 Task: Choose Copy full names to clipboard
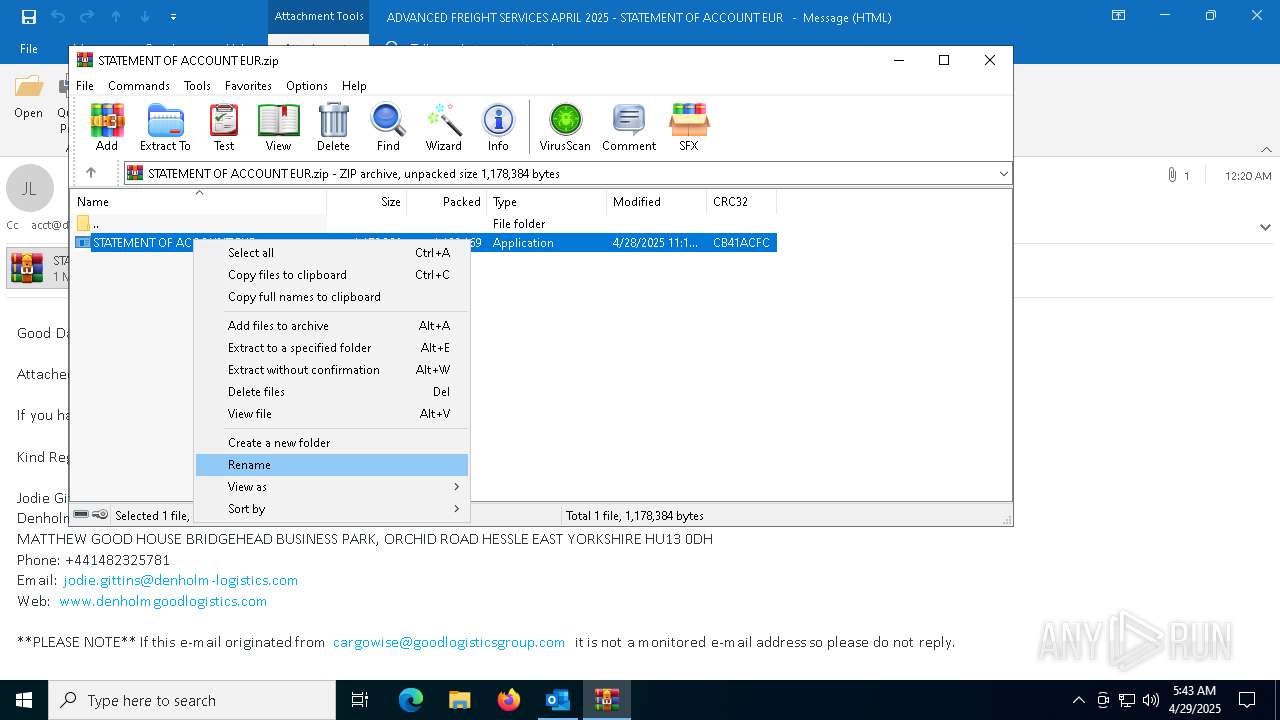332,297
